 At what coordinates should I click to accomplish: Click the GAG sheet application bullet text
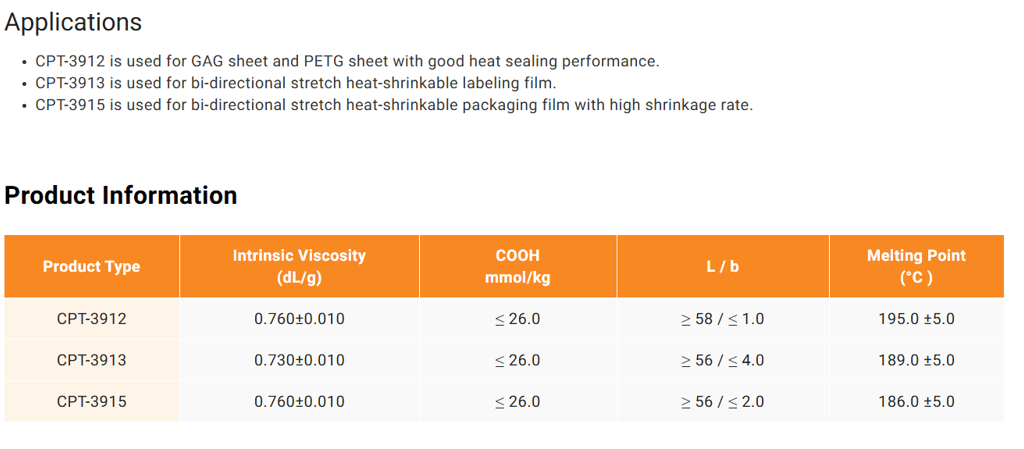pyautogui.click(x=347, y=61)
